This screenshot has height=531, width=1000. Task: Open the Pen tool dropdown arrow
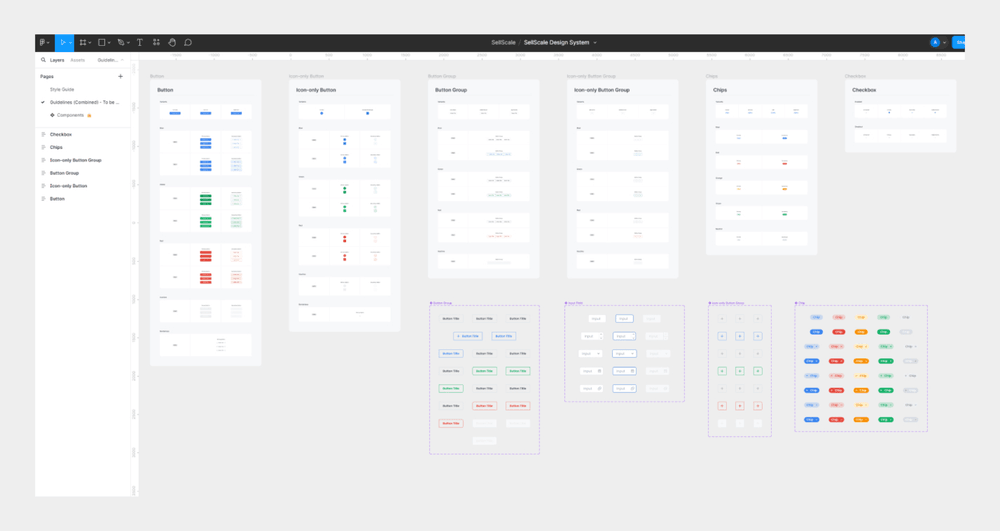coord(128,43)
